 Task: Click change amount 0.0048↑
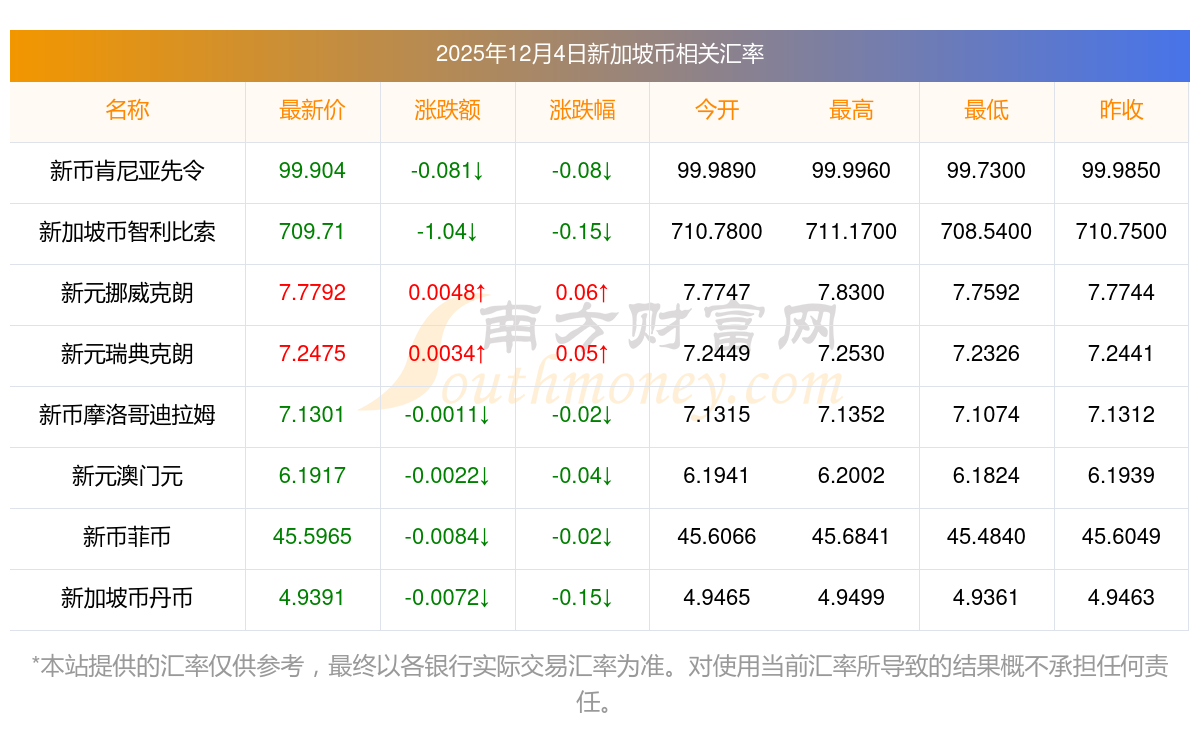click(447, 293)
